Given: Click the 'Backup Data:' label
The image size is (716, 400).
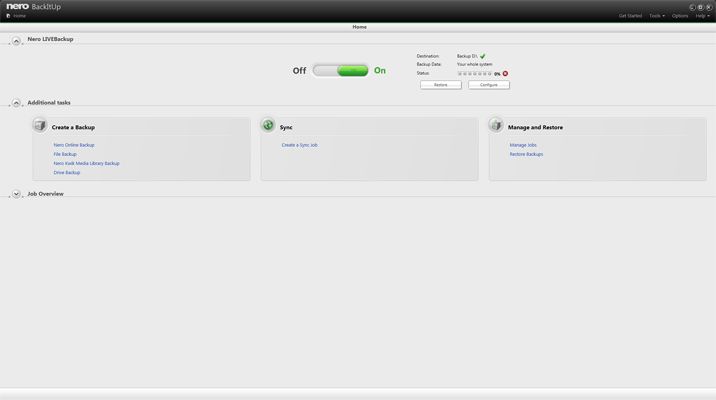Looking at the screenshot, I should pyautogui.click(x=429, y=64).
